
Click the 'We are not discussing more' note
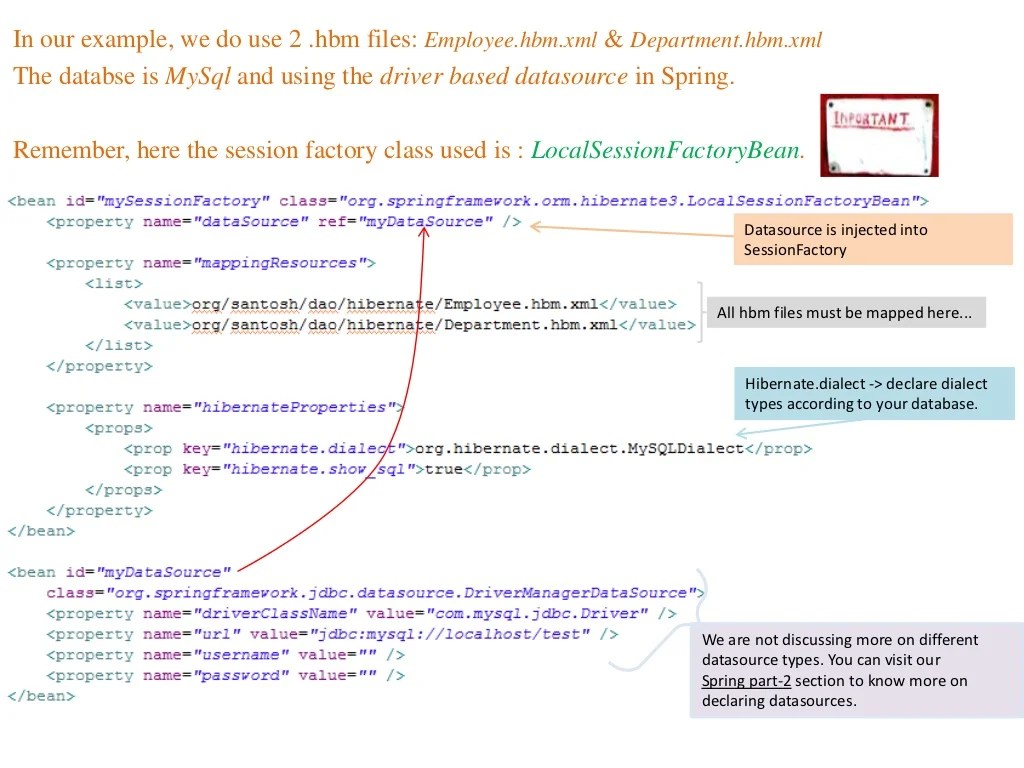pos(857,670)
